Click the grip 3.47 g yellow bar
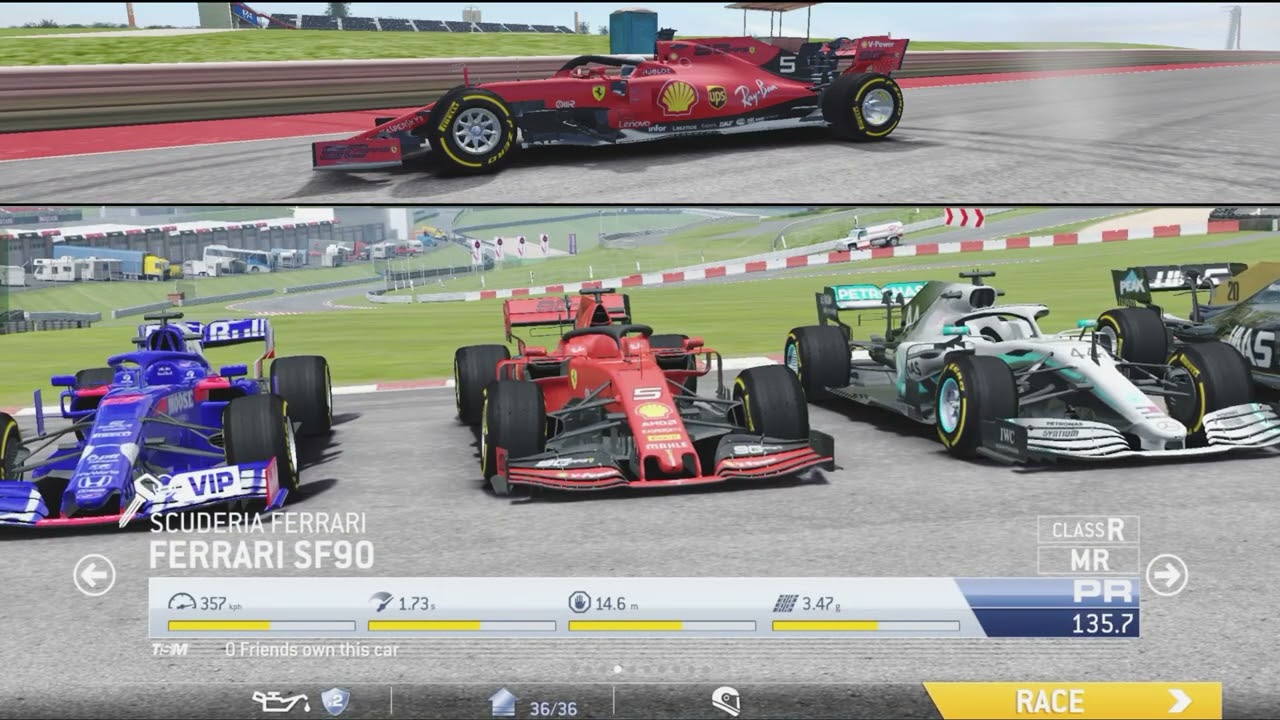1280x720 pixels. pyautogui.click(x=866, y=626)
